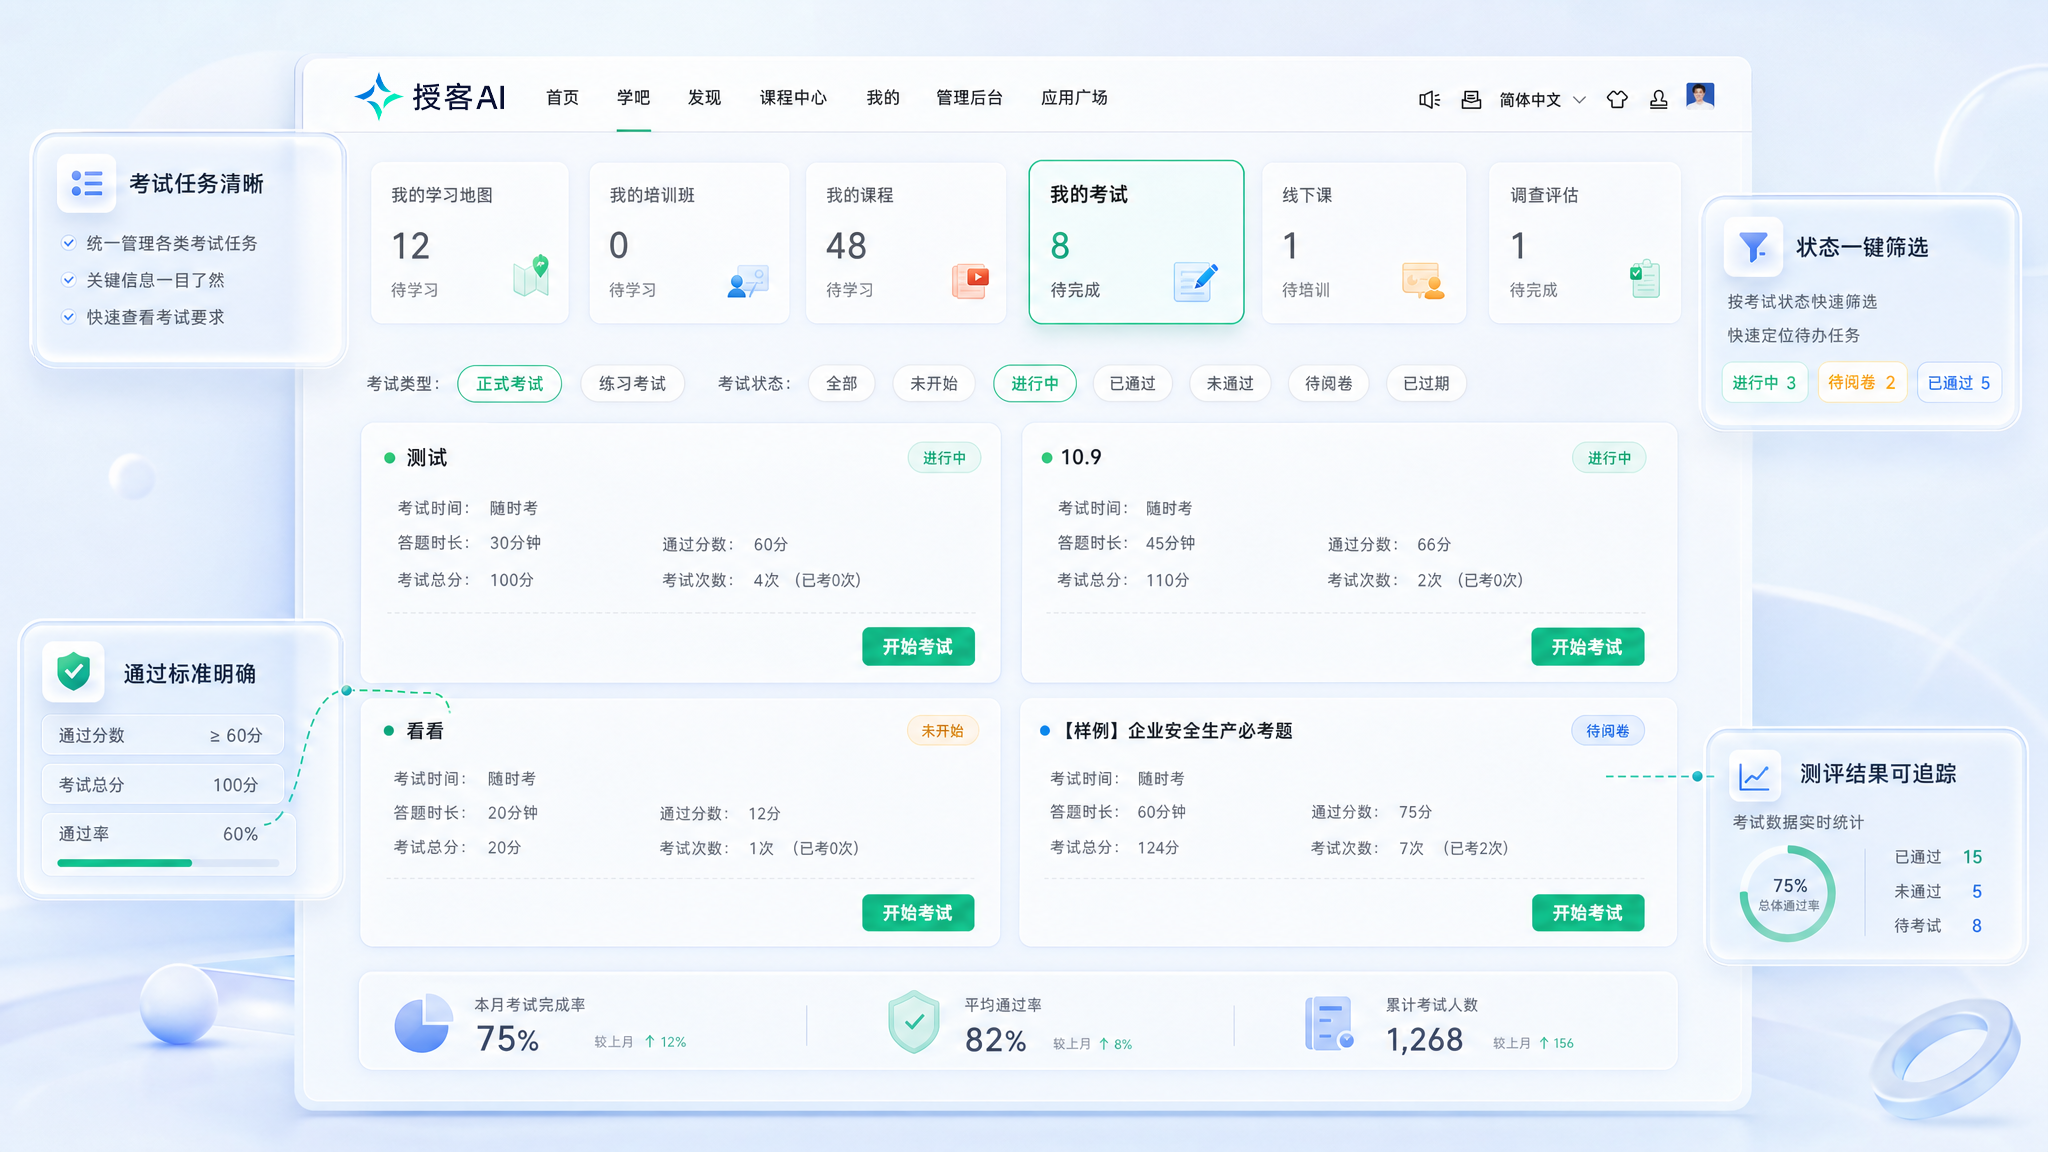Click check icon next to 统一管理各类考试任务
Viewport: 2048px width, 1152px height.
[69, 243]
